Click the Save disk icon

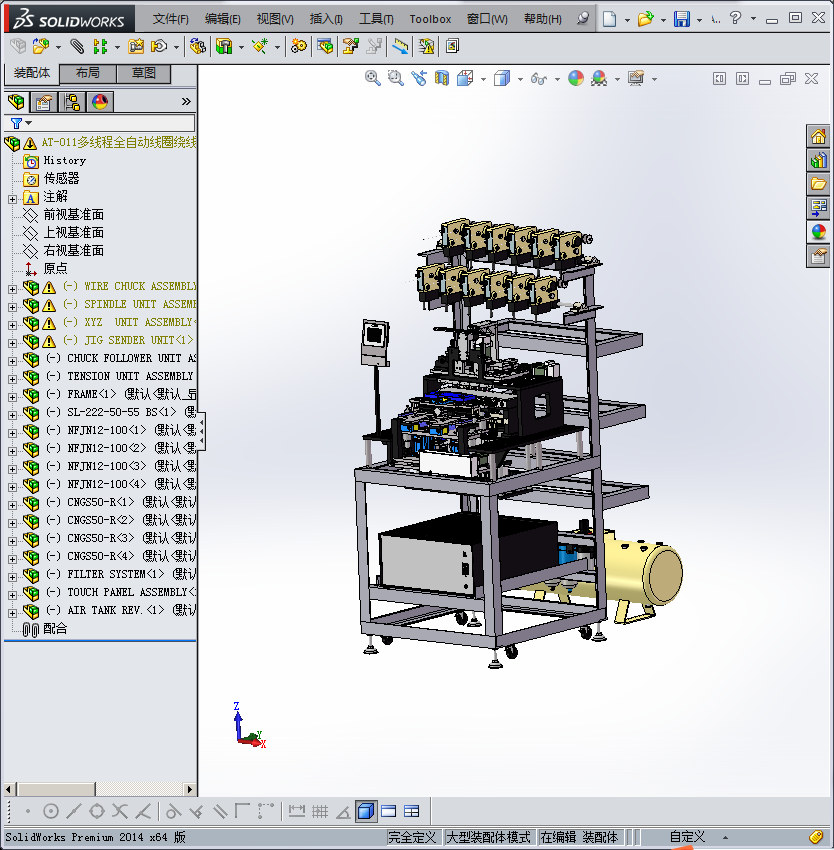point(682,19)
